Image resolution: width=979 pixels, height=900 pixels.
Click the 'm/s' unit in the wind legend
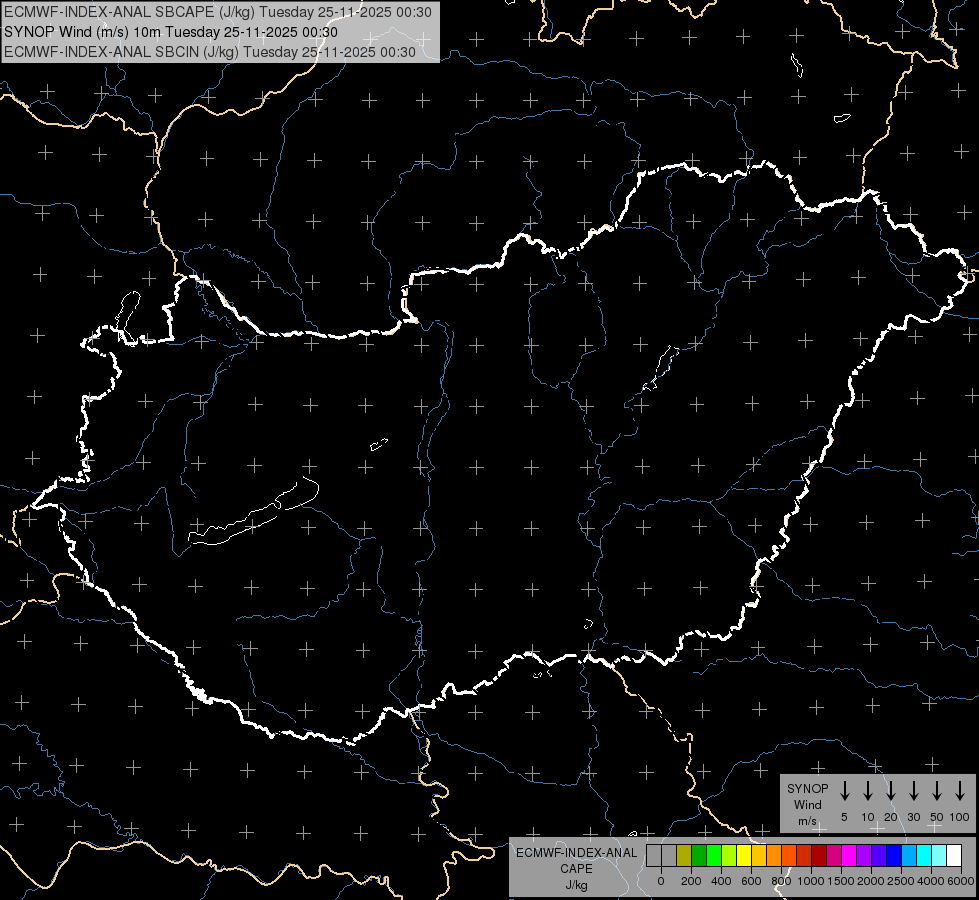(x=807, y=821)
